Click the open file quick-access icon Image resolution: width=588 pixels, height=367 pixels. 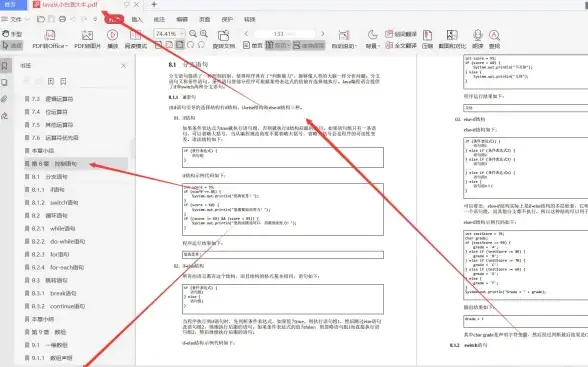coord(41,19)
